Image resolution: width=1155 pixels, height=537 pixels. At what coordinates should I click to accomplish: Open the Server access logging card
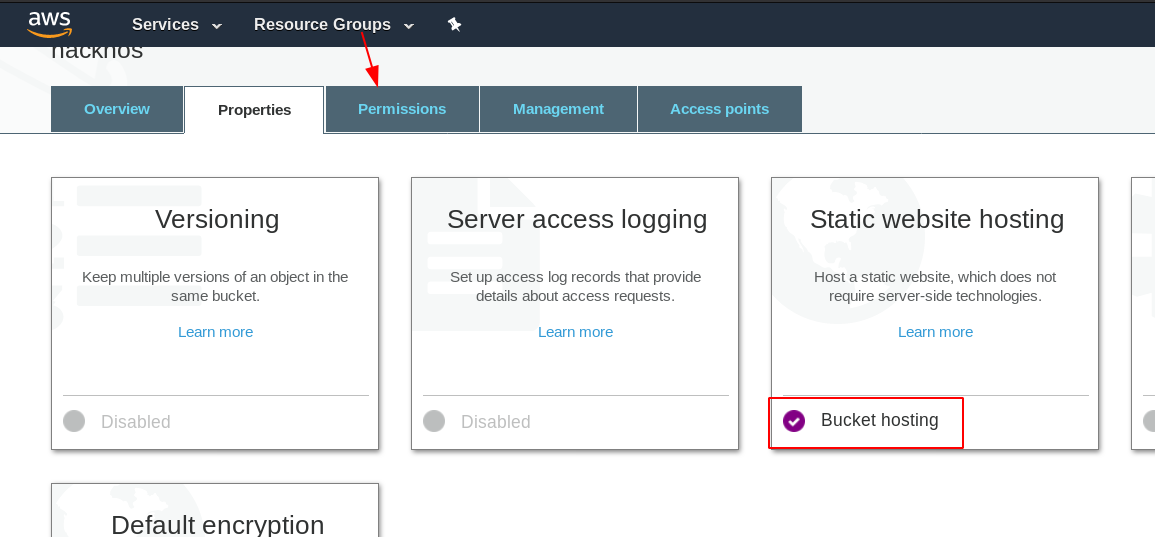[575, 313]
